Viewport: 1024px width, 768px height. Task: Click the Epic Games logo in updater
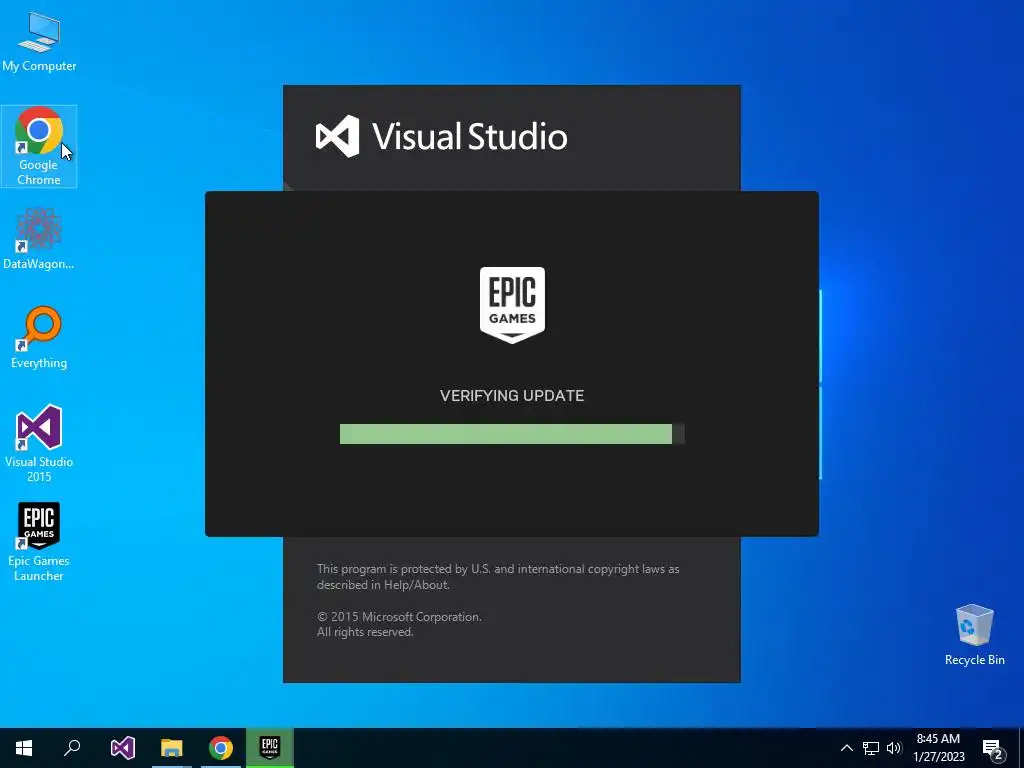tap(512, 305)
